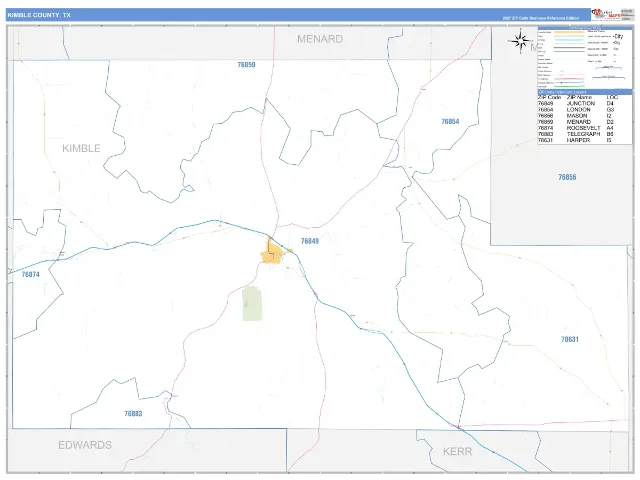The width and height of the screenshot is (640, 480).
Task: Select ZIP label 76849 on the map
Action: (x=310, y=241)
